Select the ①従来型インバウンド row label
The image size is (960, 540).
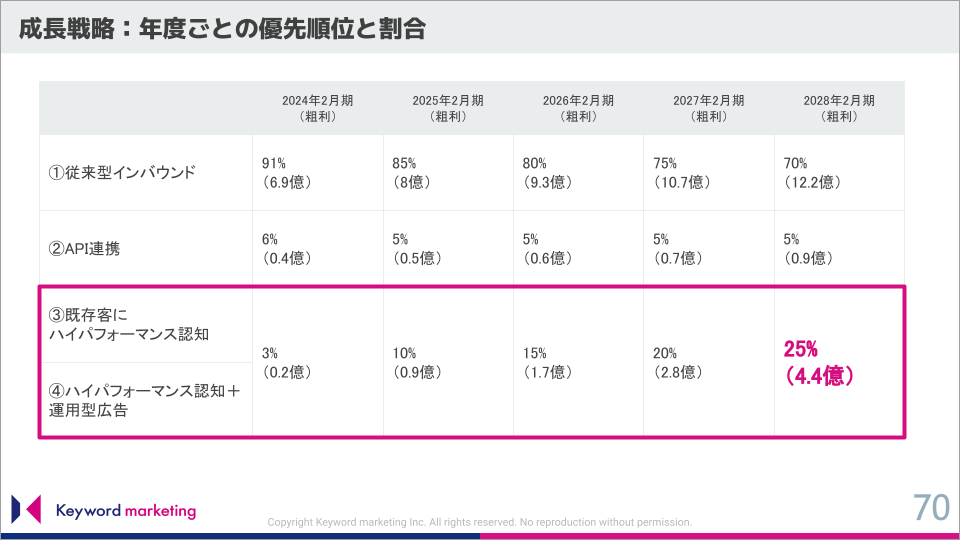[x=122, y=173]
